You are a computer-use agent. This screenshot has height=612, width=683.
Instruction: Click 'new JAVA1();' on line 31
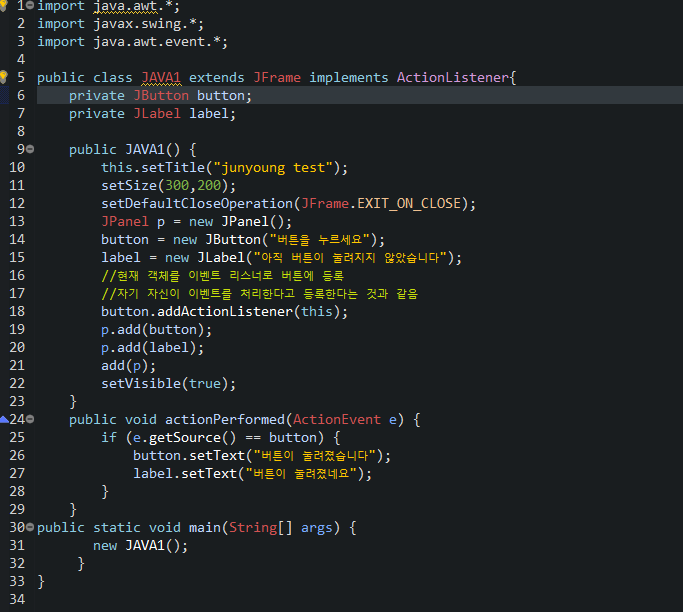(141, 545)
